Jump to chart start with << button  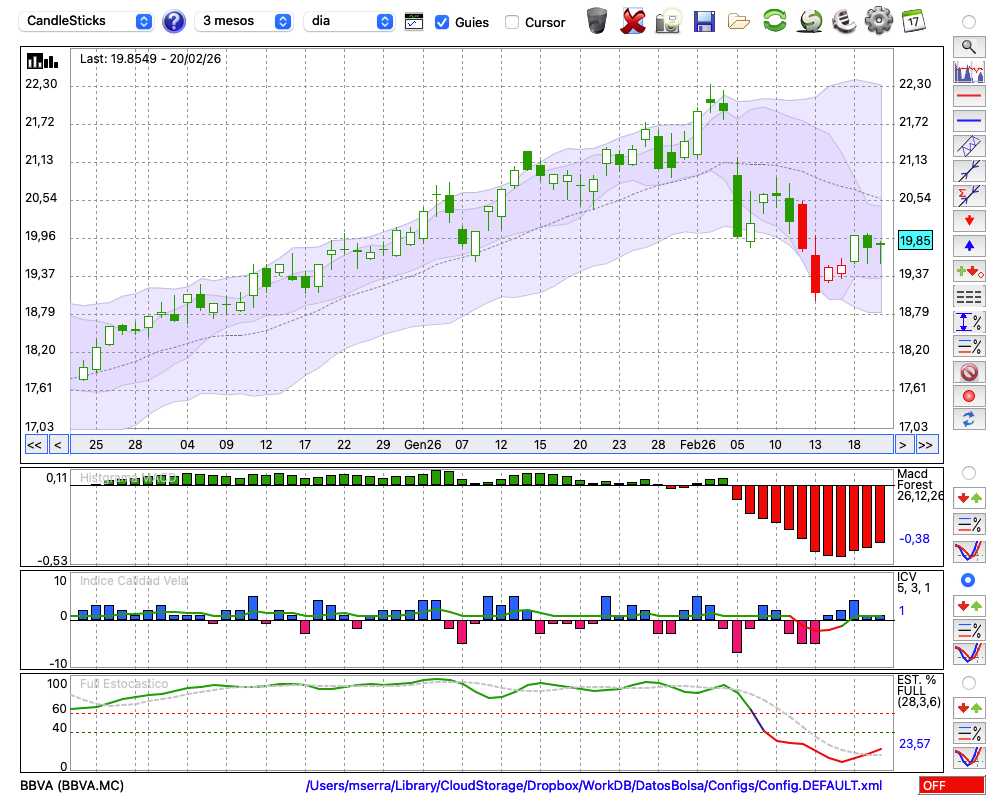pyautogui.click(x=34, y=445)
